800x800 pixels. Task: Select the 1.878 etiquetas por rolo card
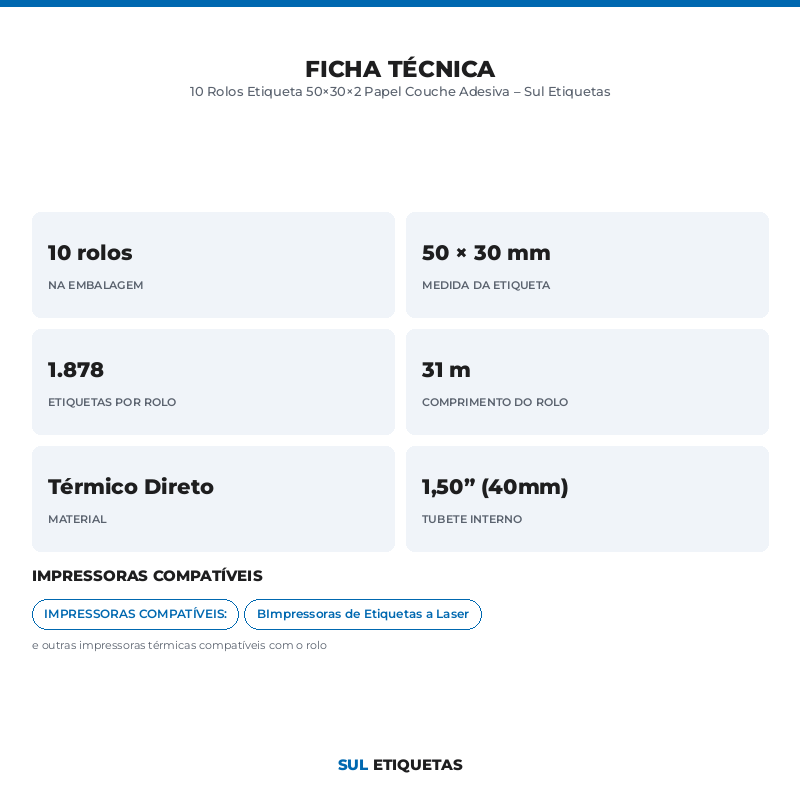pyautogui.click(x=213, y=382)
